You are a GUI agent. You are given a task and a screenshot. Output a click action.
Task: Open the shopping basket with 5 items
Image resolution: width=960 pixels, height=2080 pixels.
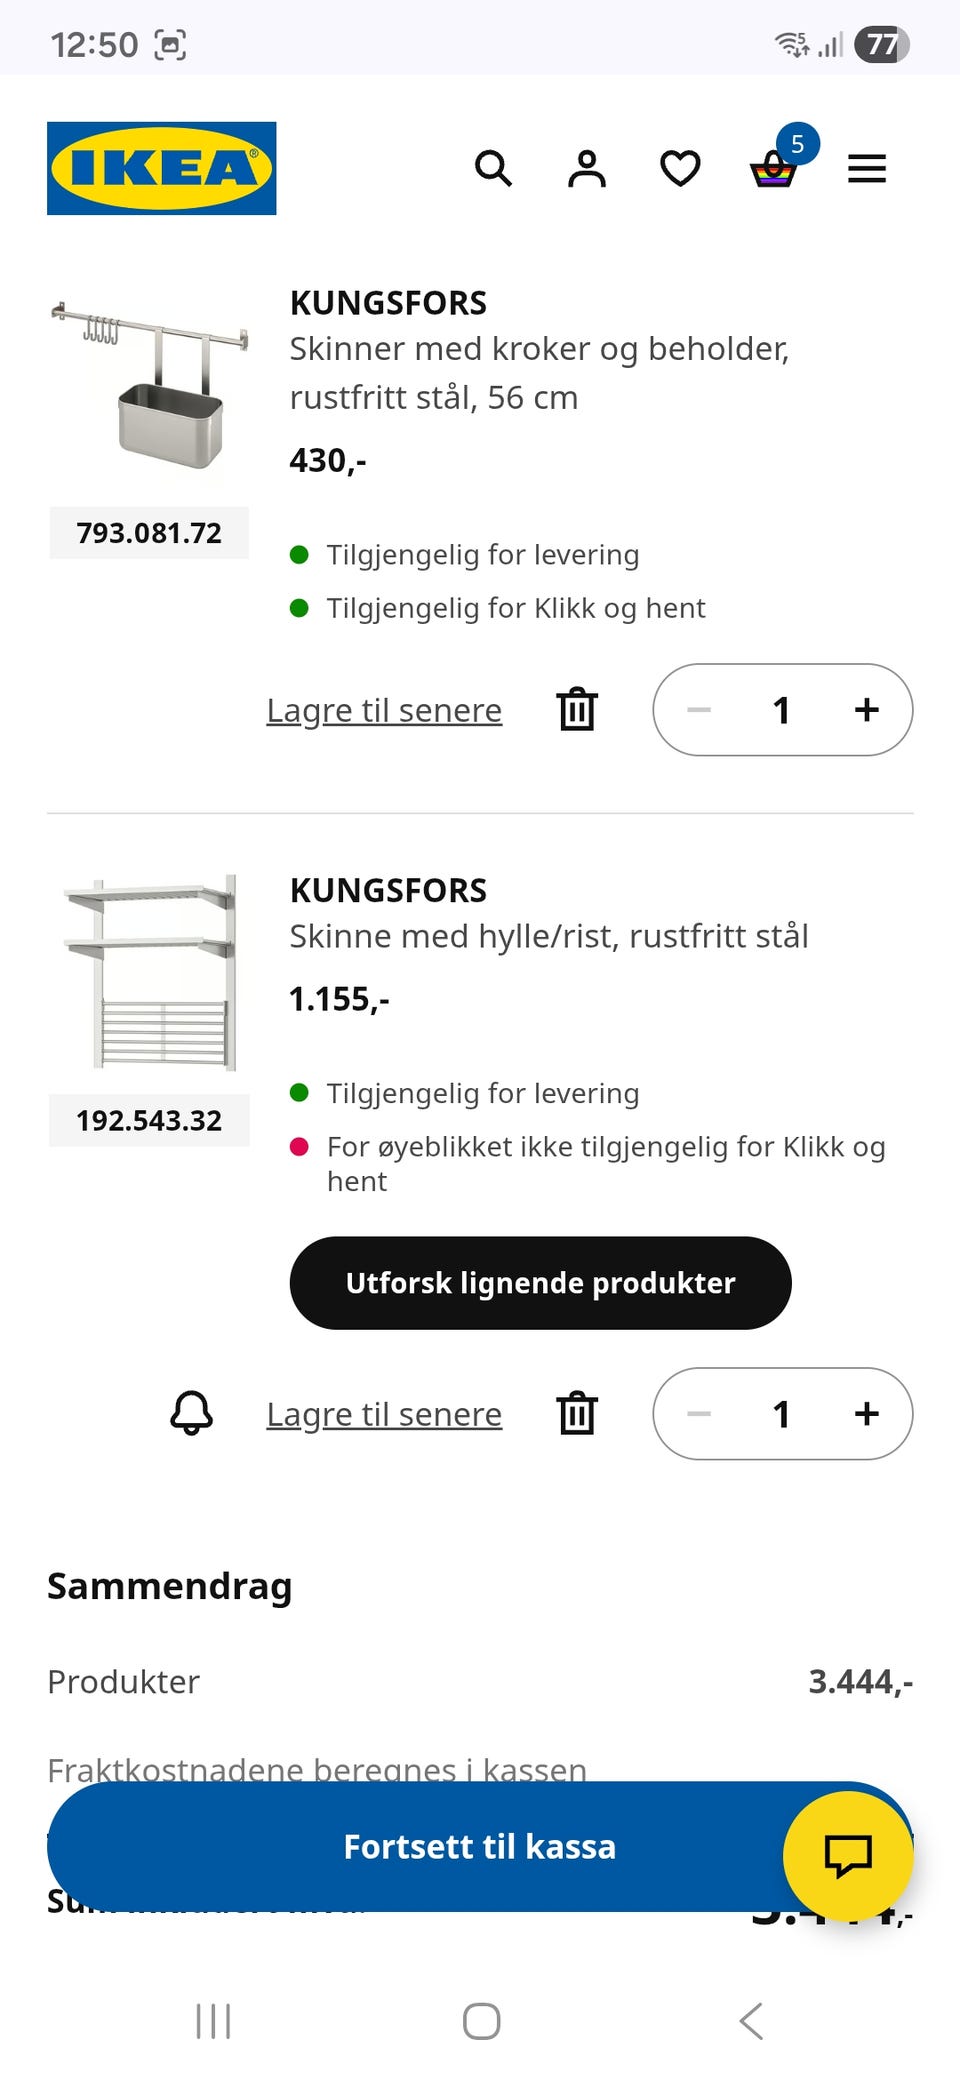click(x=774, y=169)
